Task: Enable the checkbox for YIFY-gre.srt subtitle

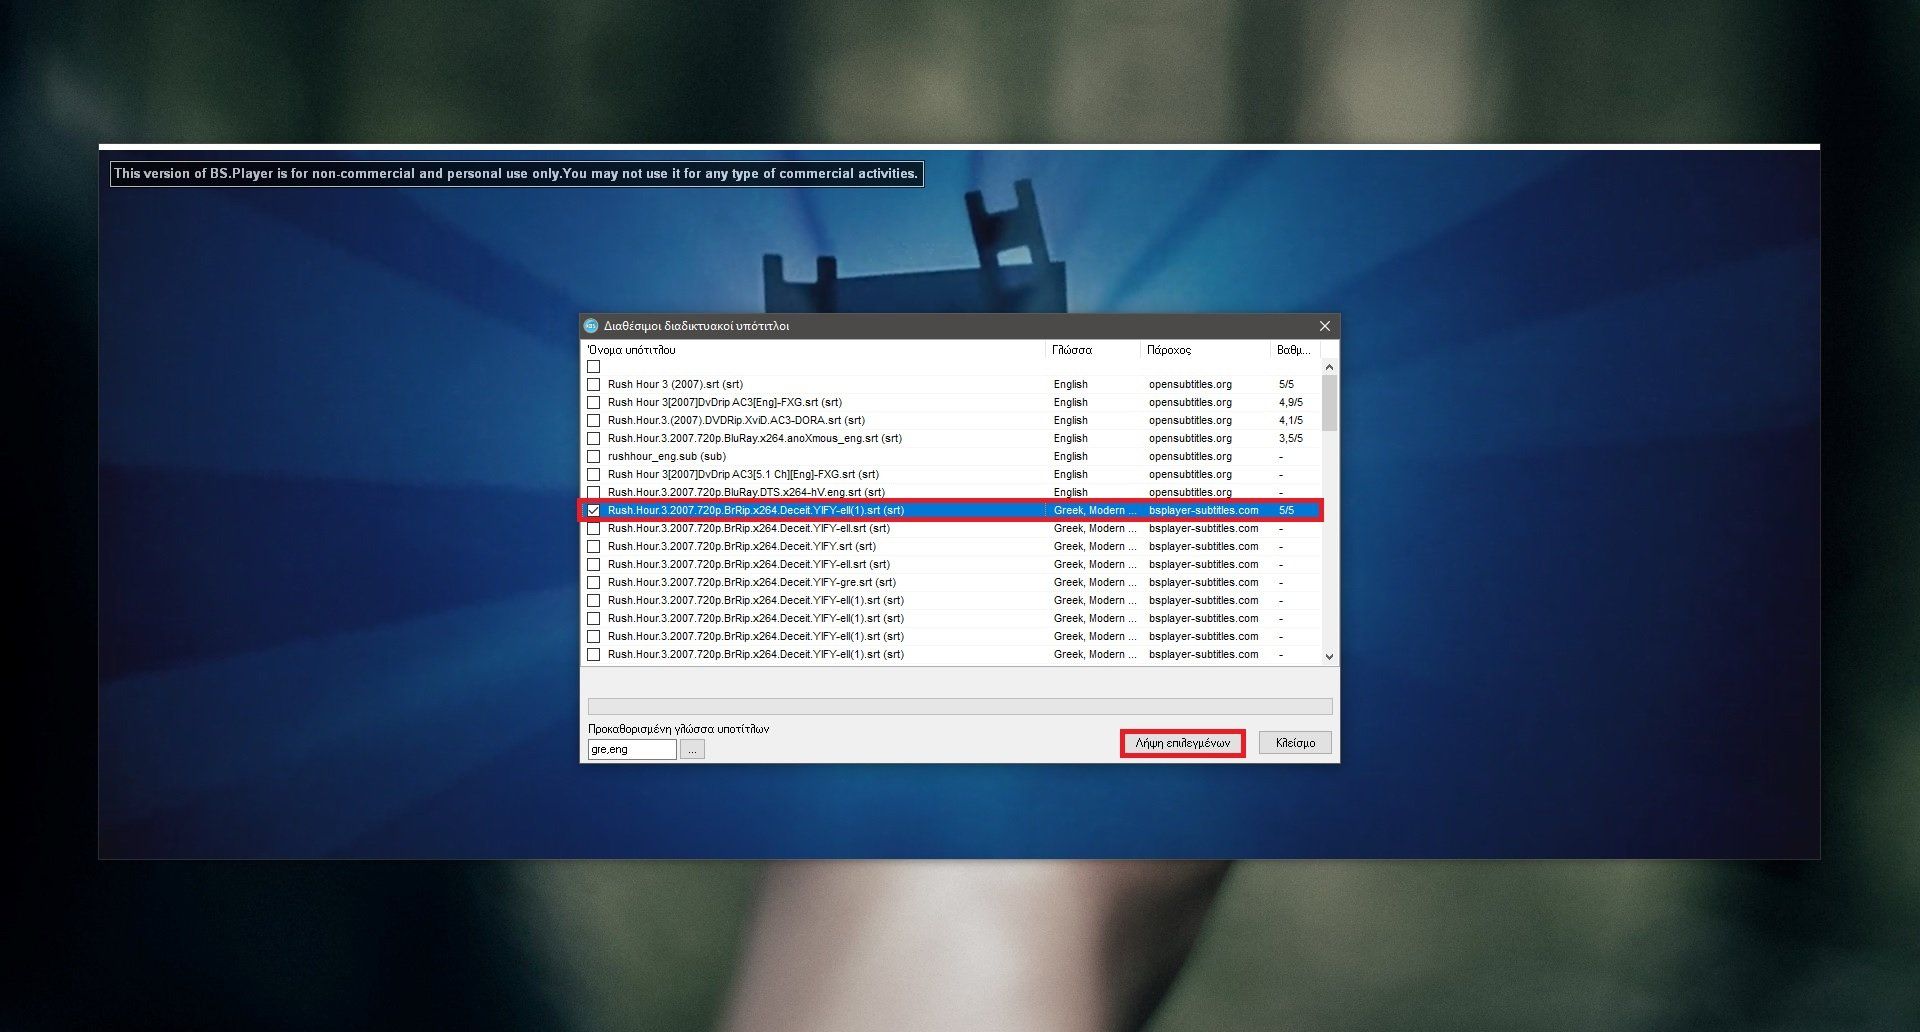Action: pyautogui.click(x=594, y=583)
